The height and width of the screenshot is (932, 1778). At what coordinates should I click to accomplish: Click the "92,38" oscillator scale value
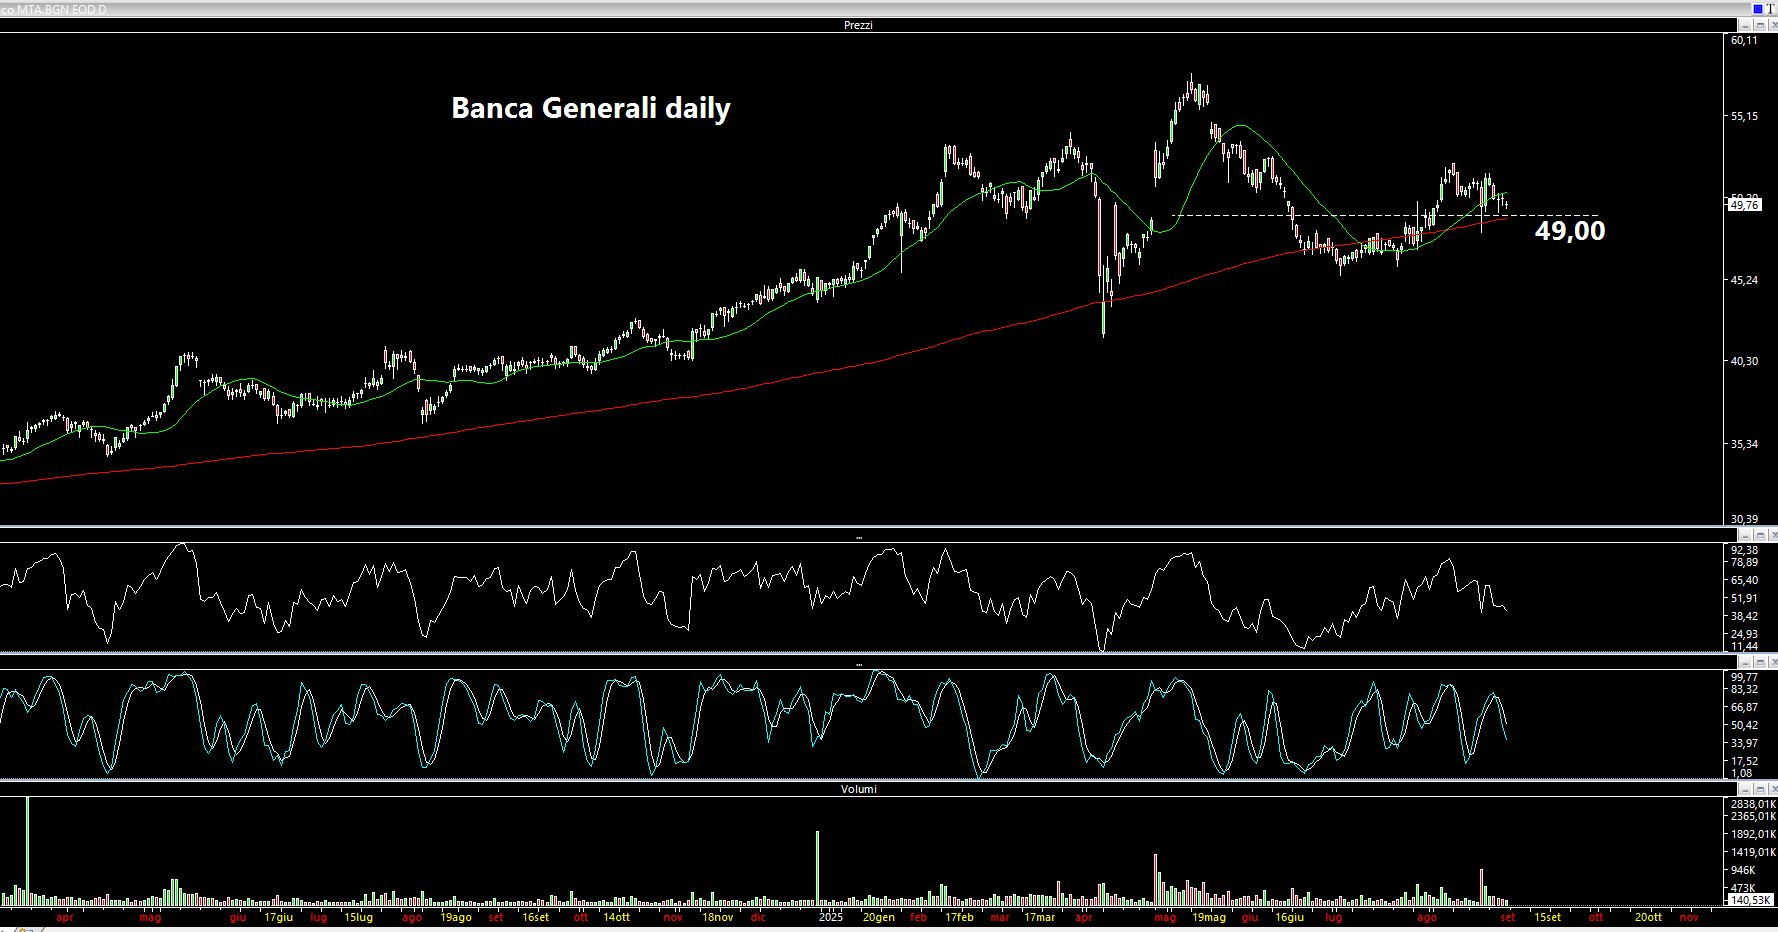click(x=1744, y=551)
